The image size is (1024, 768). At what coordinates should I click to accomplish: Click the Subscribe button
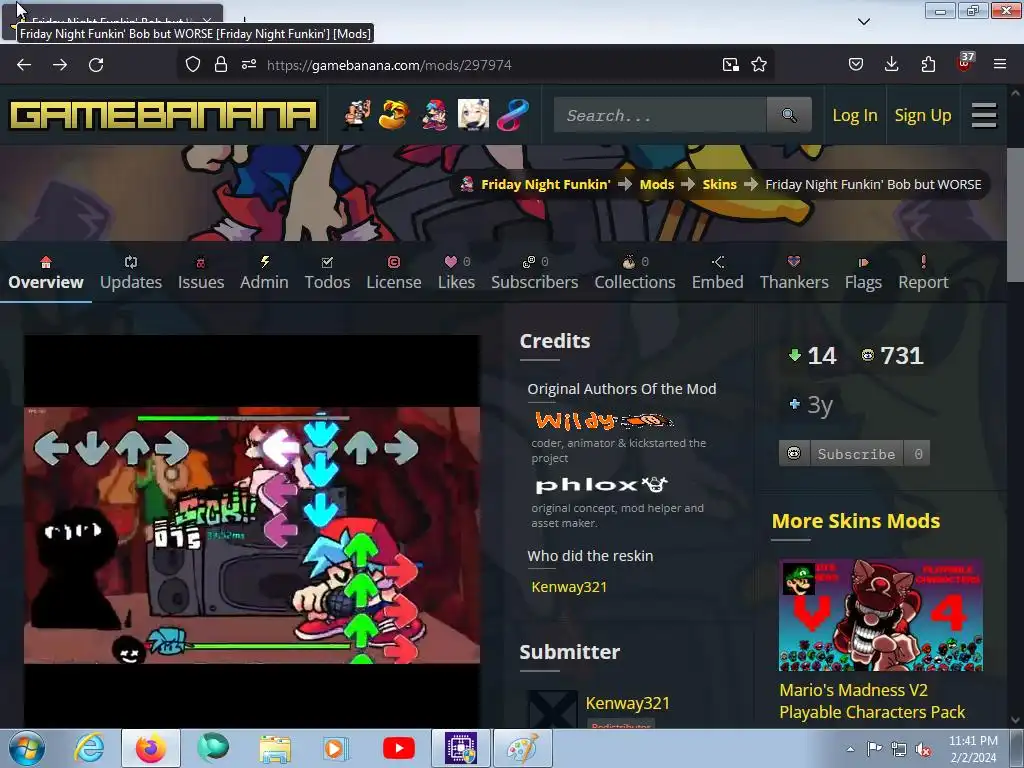coord(856,454)
